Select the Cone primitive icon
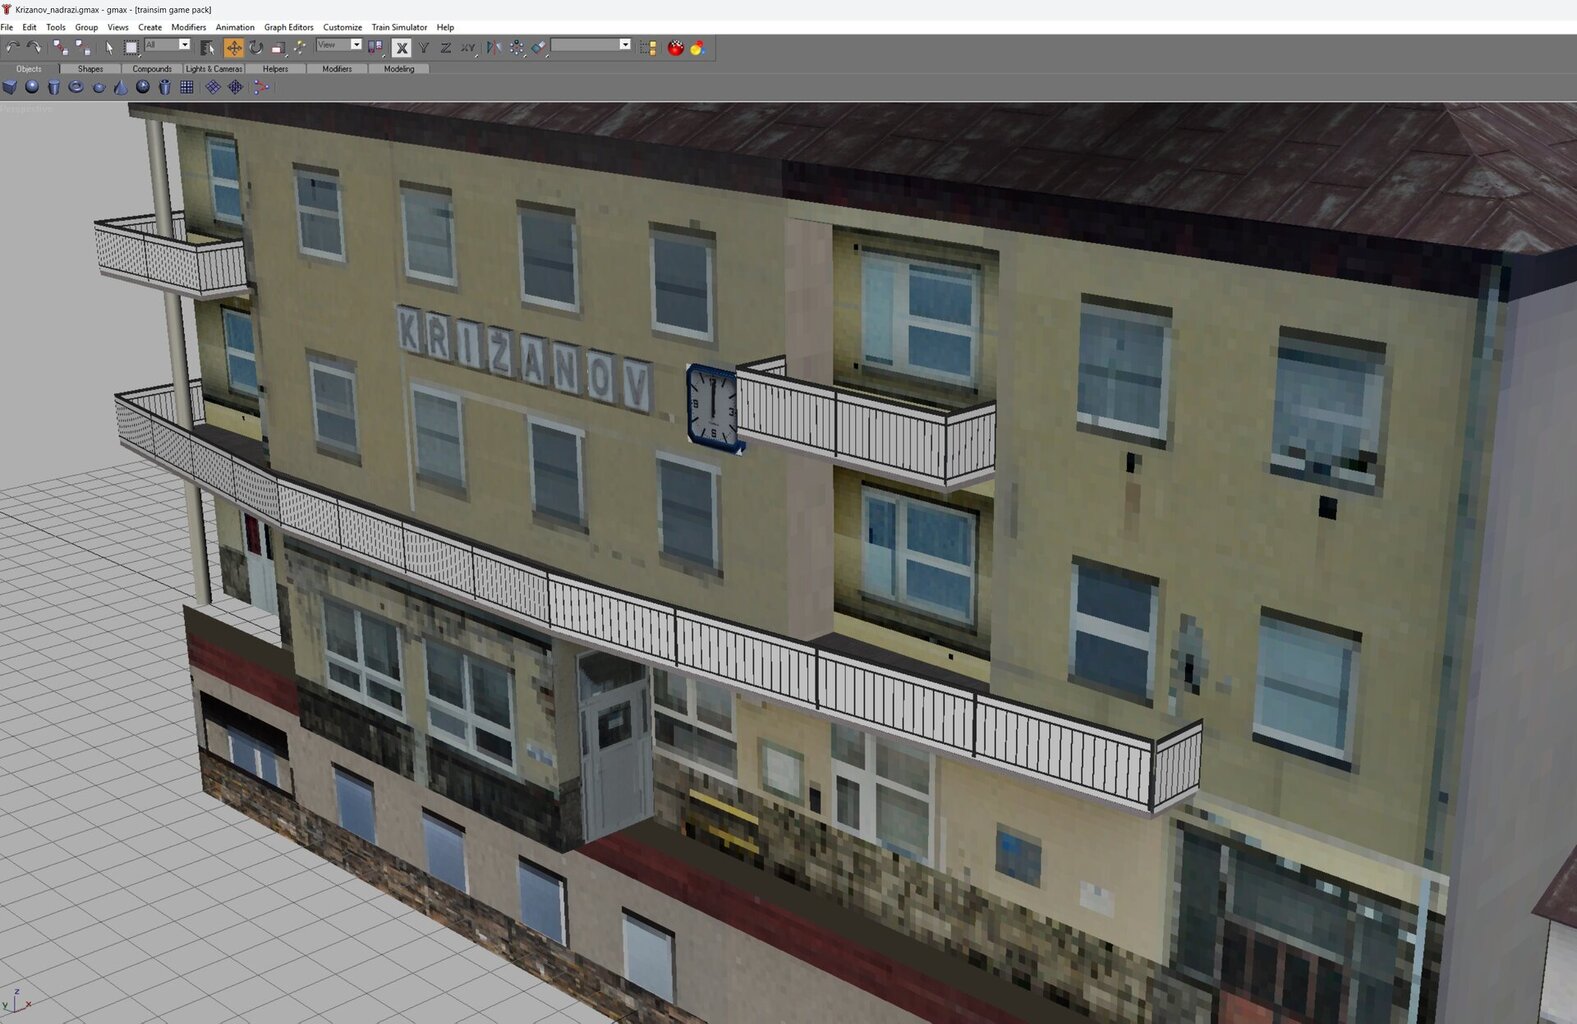The width and height of the screenshot is (1577, 1024). [121, 88]
